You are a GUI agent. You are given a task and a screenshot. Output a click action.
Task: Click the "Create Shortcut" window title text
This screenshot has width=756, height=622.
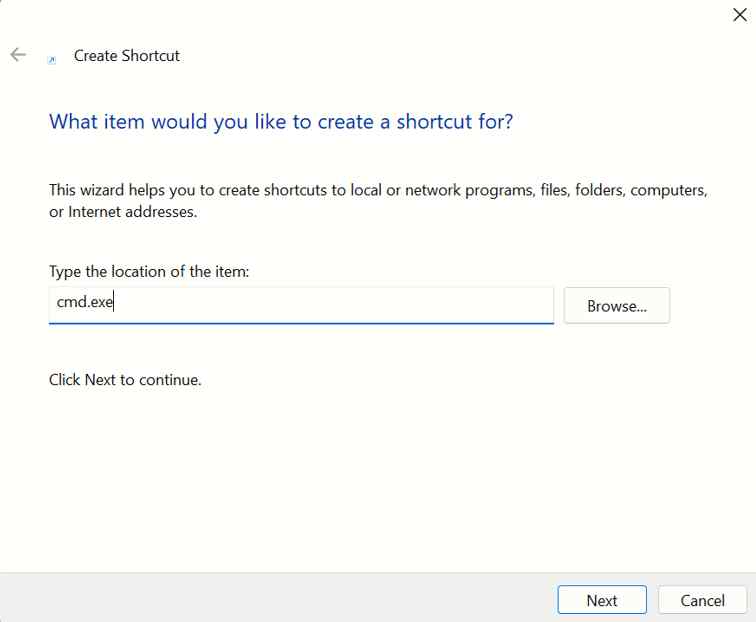pyautogui.click(x=127, y=56)
